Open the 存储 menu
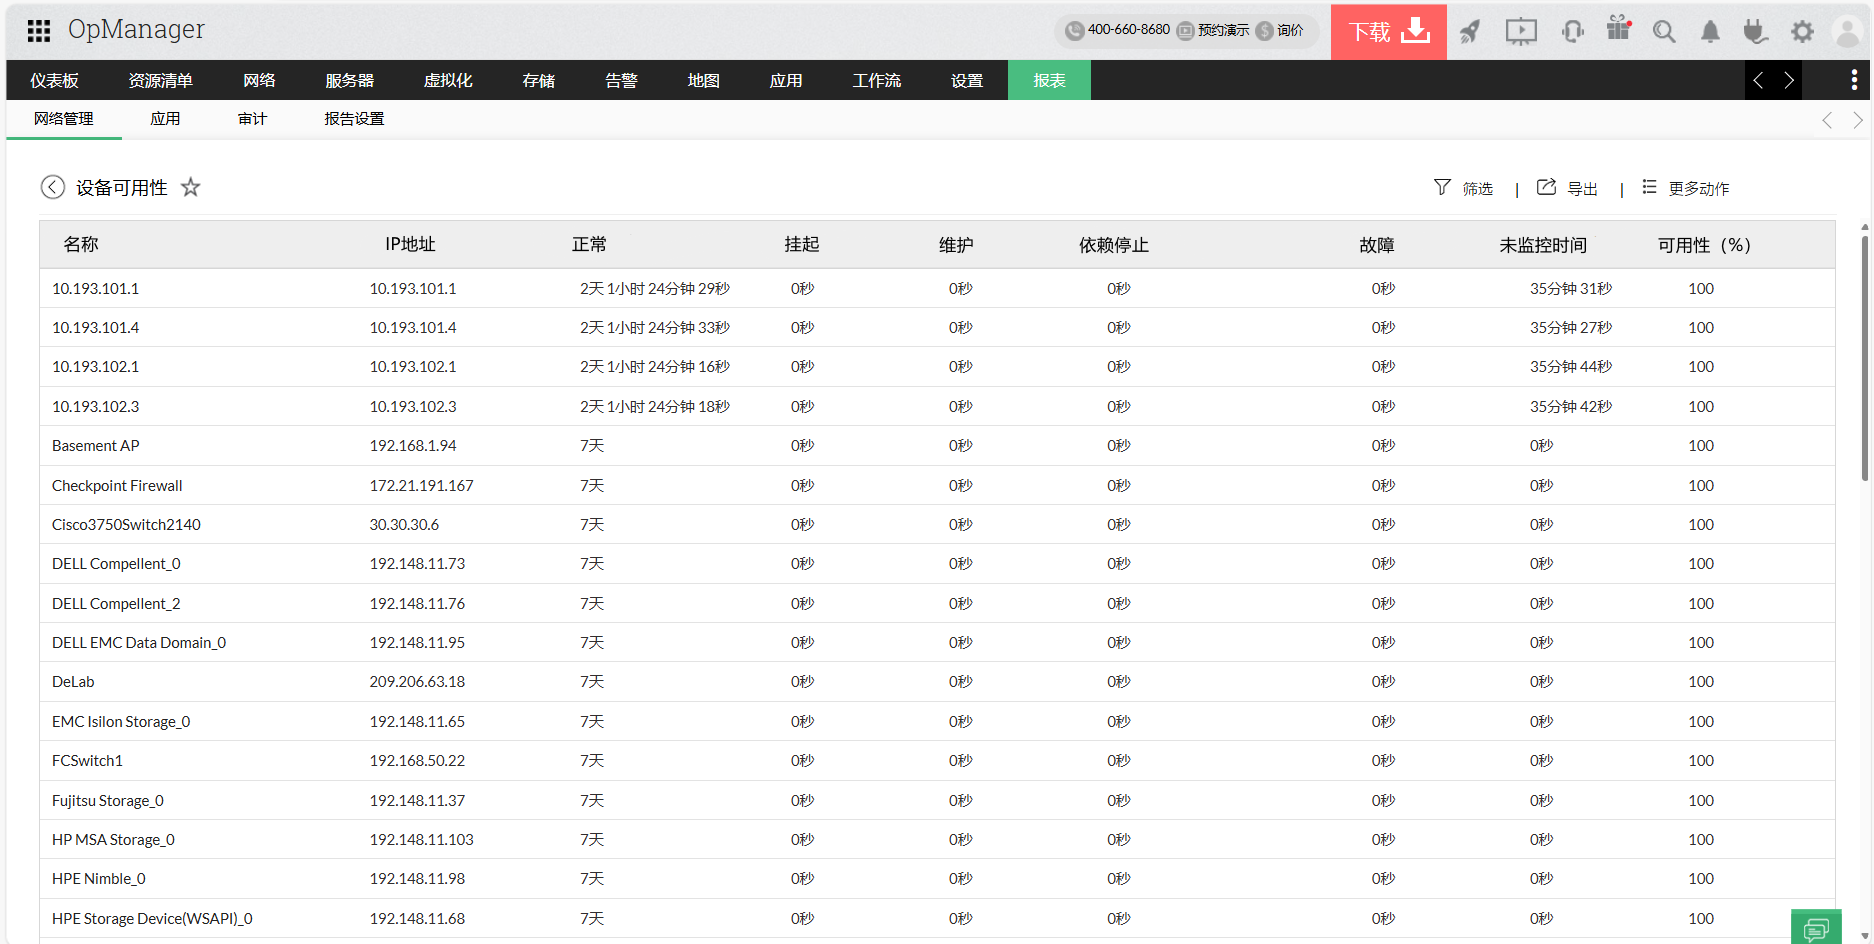This screenshot has width=1874, height=944. click(x=539, y=81)
